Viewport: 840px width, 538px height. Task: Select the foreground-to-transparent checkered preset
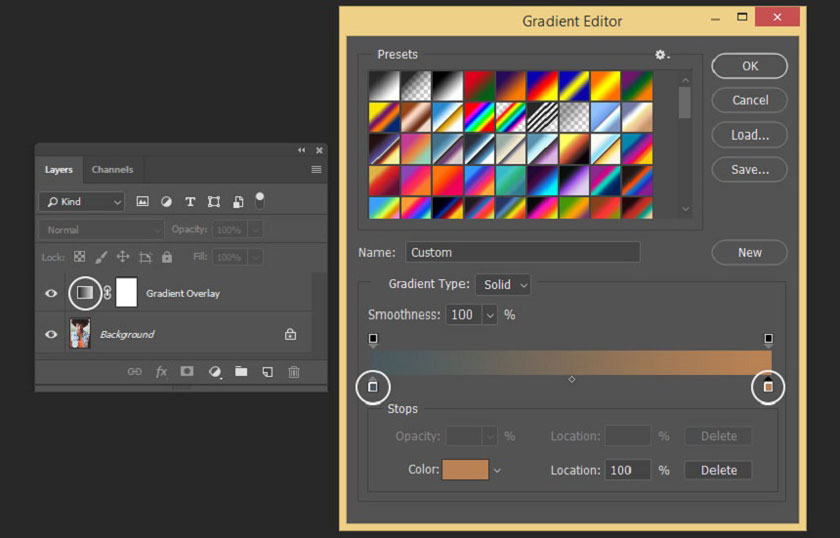pyautogui.click(x=416, y=86)
